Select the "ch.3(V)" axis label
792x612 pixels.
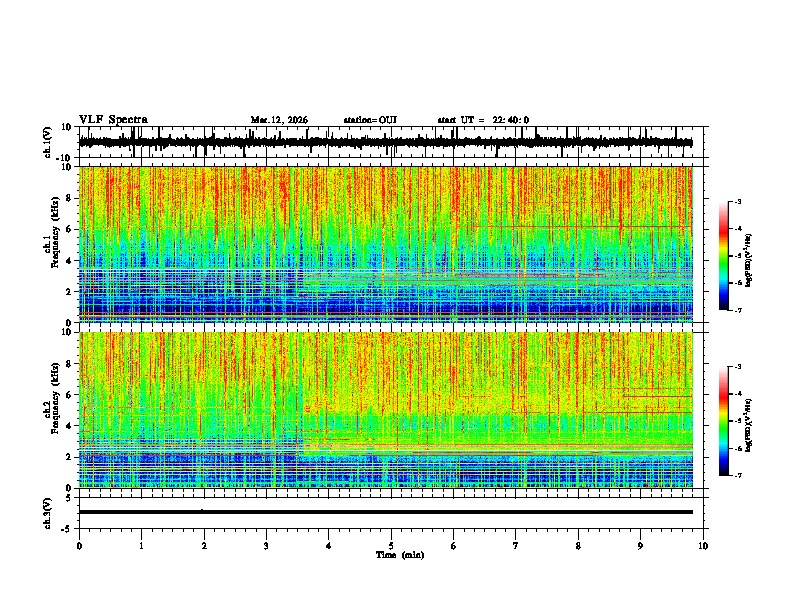pyautogui.click(x=48, y=513)
